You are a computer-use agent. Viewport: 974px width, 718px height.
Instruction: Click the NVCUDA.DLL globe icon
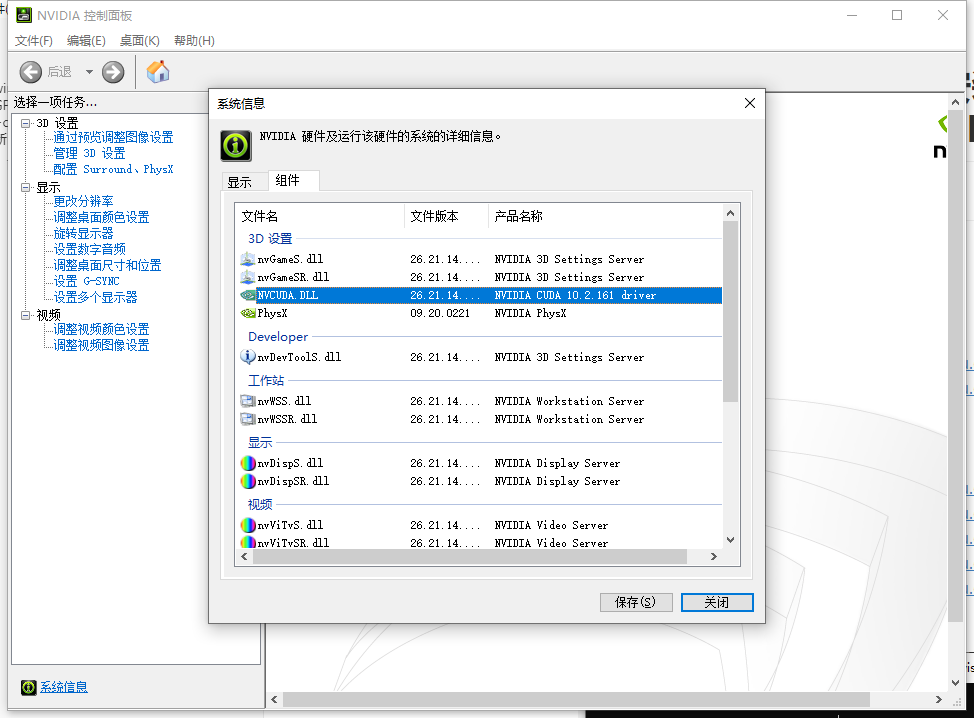(x=247, y=295)
